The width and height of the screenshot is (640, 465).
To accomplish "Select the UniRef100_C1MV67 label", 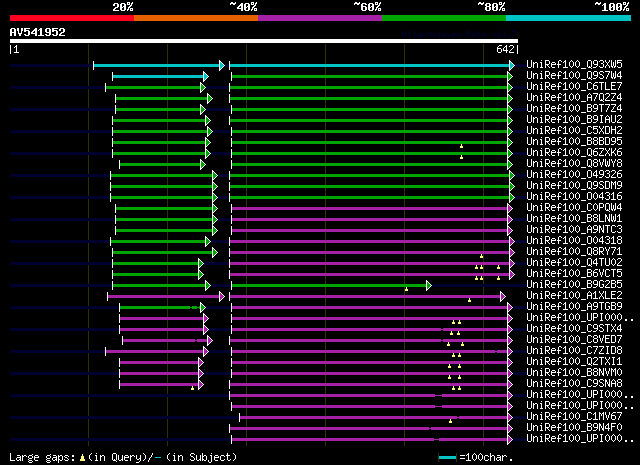I will (x=574, y=417).
